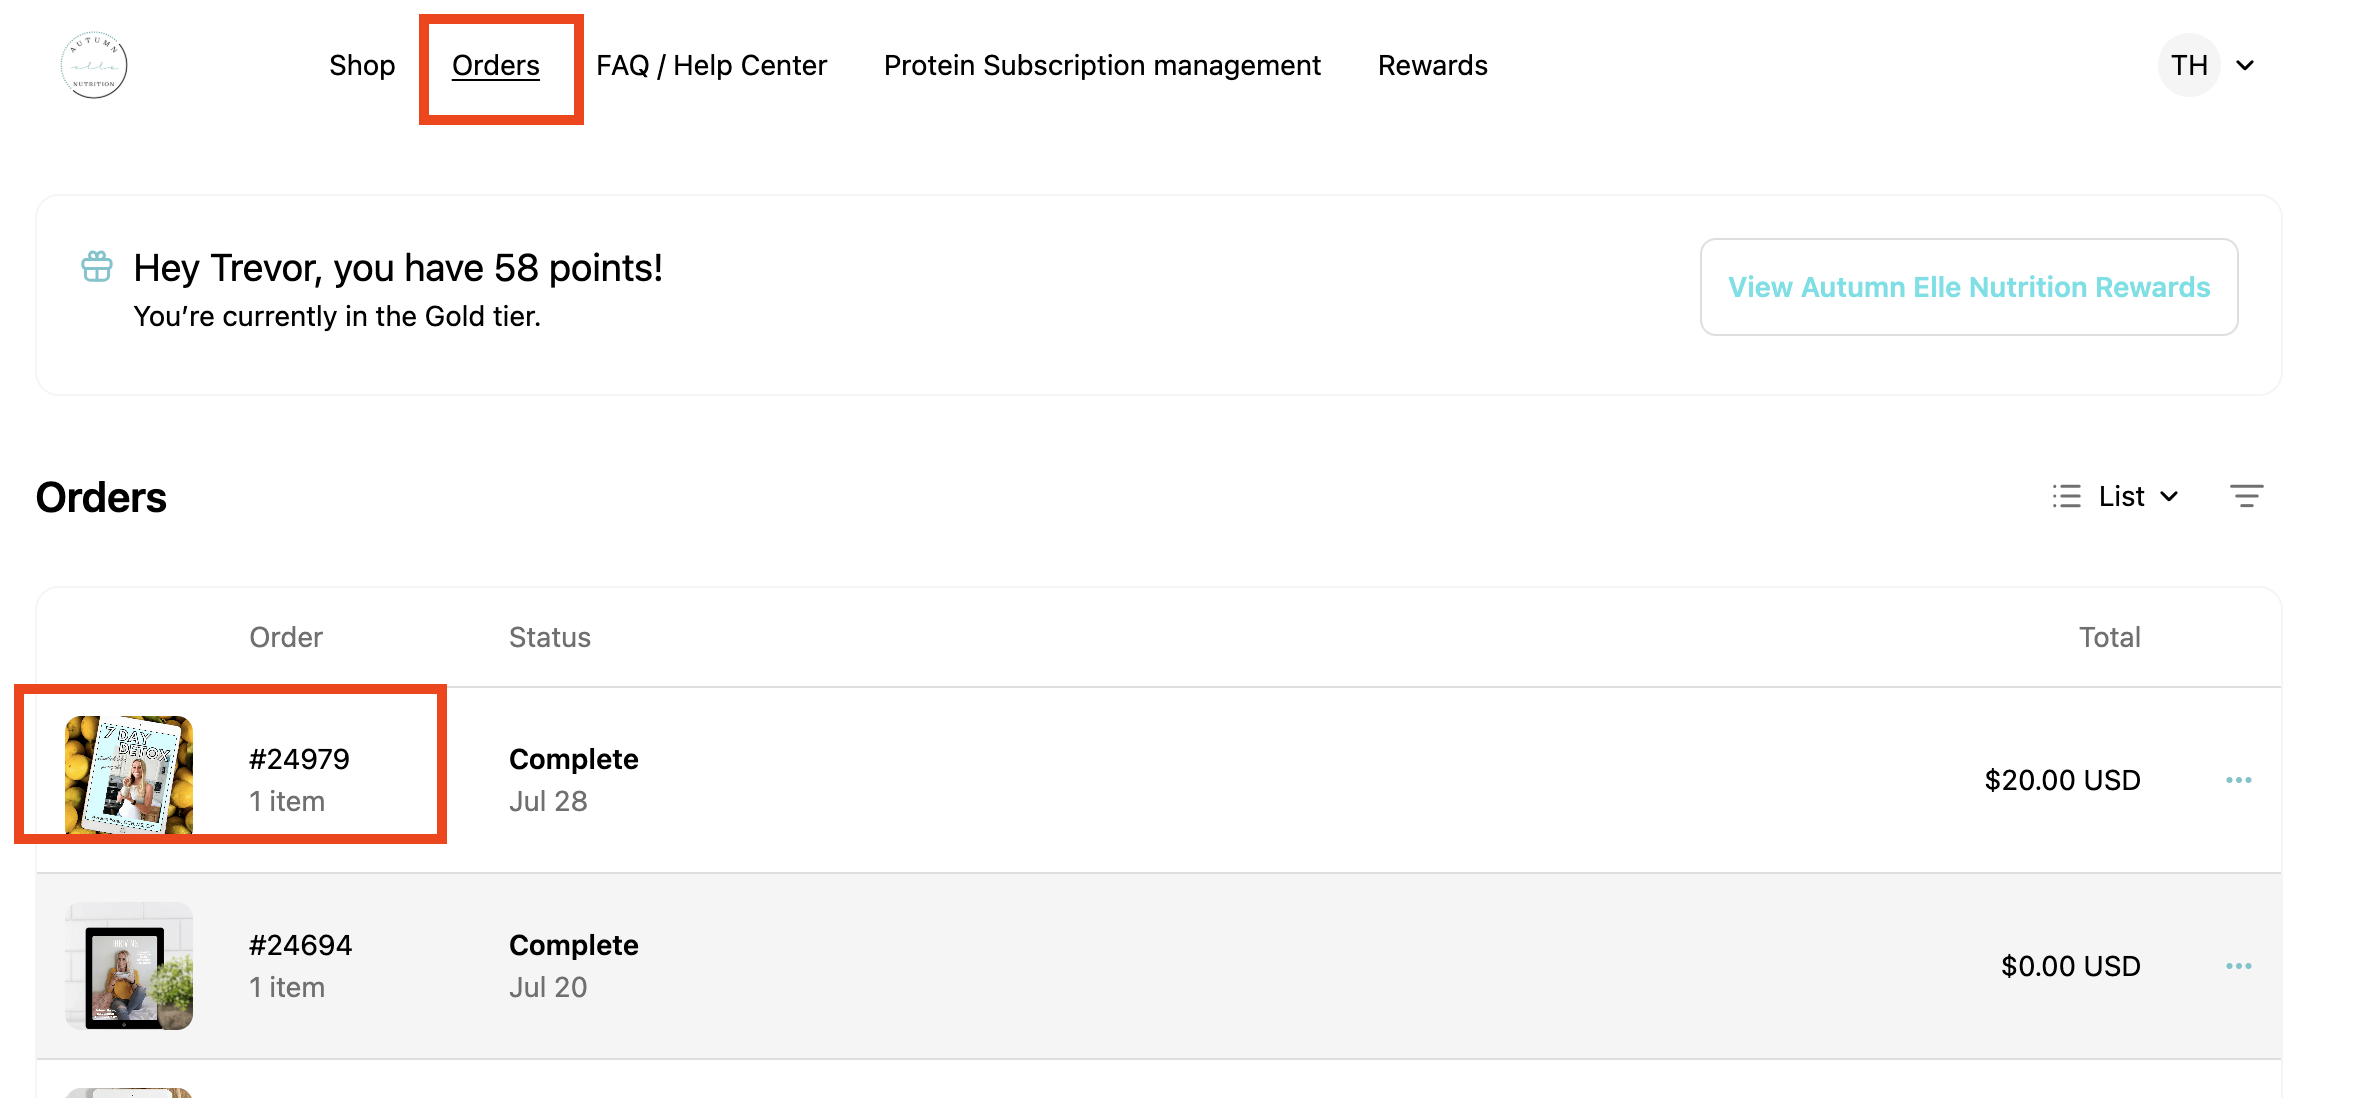Select the Orders navigation item
The image size is (2360, 1098).
pos(496,65)
